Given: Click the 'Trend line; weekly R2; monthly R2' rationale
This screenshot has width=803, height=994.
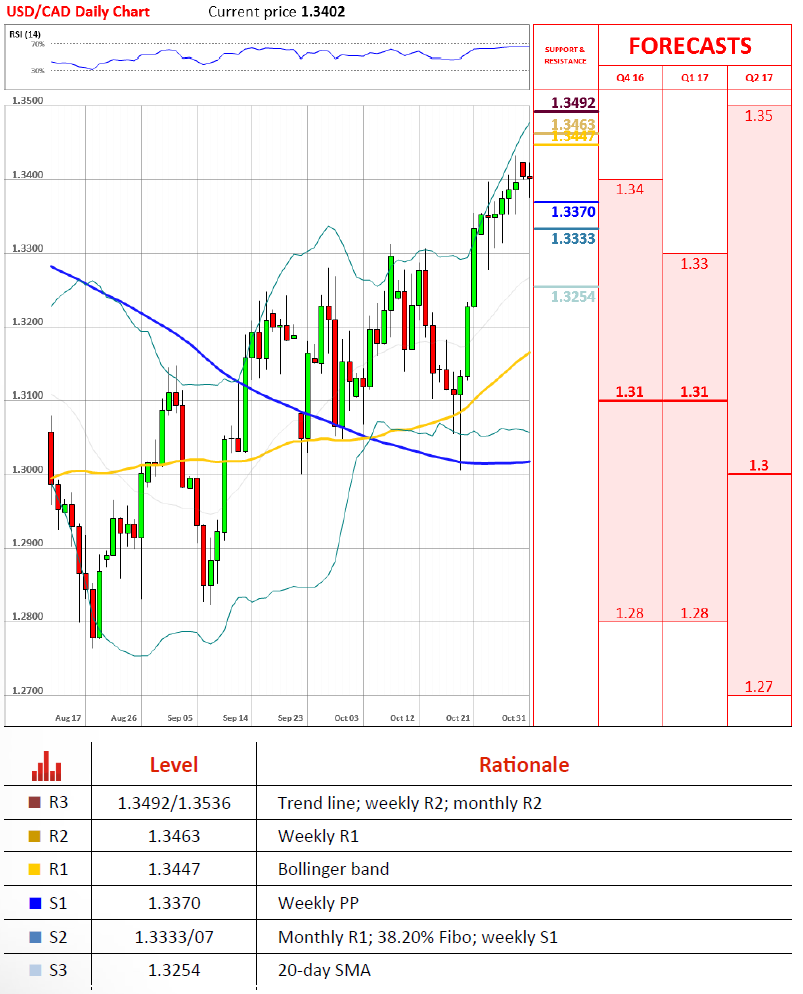Looking at the screenshot, I should click(x=409, y=803).
